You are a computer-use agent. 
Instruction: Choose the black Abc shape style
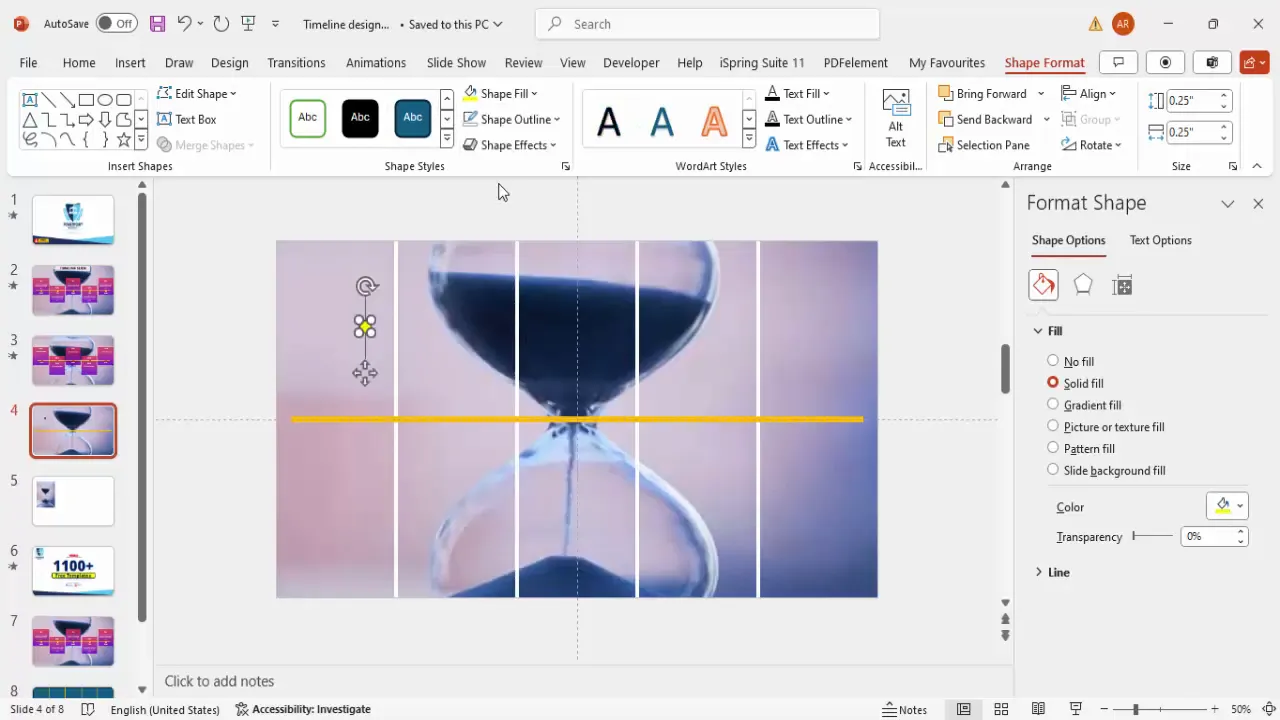[x=360, y=118]
